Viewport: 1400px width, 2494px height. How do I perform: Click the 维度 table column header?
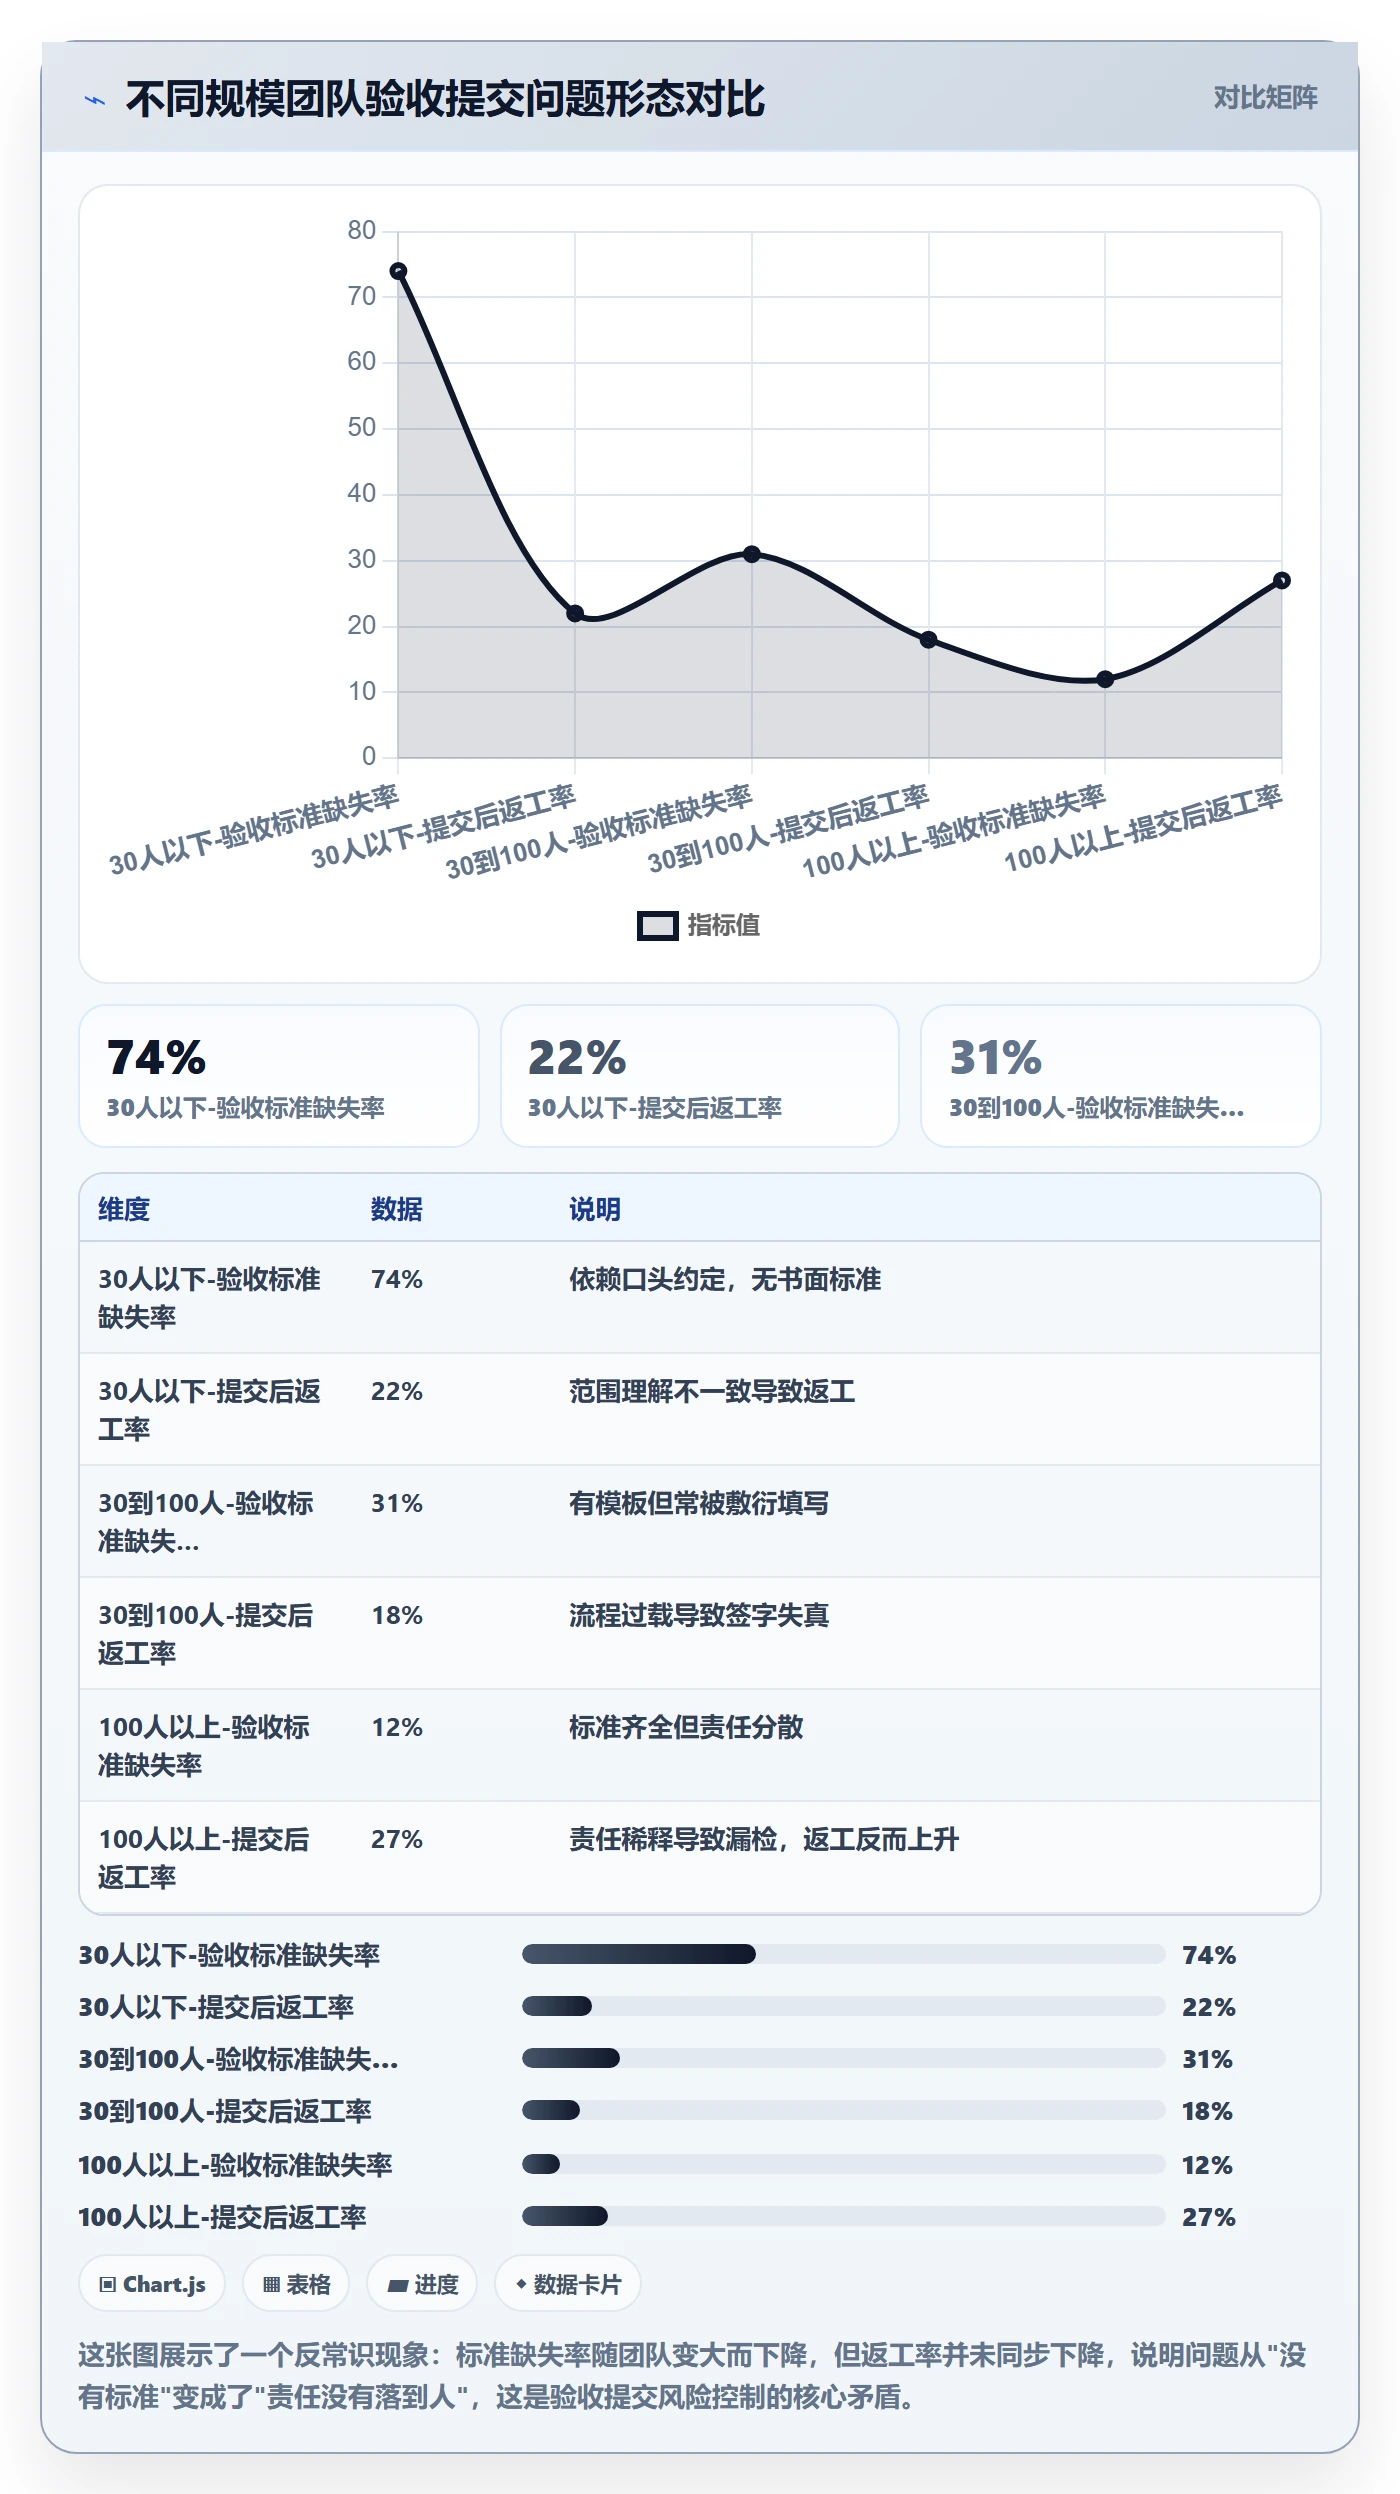tap(124, 1209)
